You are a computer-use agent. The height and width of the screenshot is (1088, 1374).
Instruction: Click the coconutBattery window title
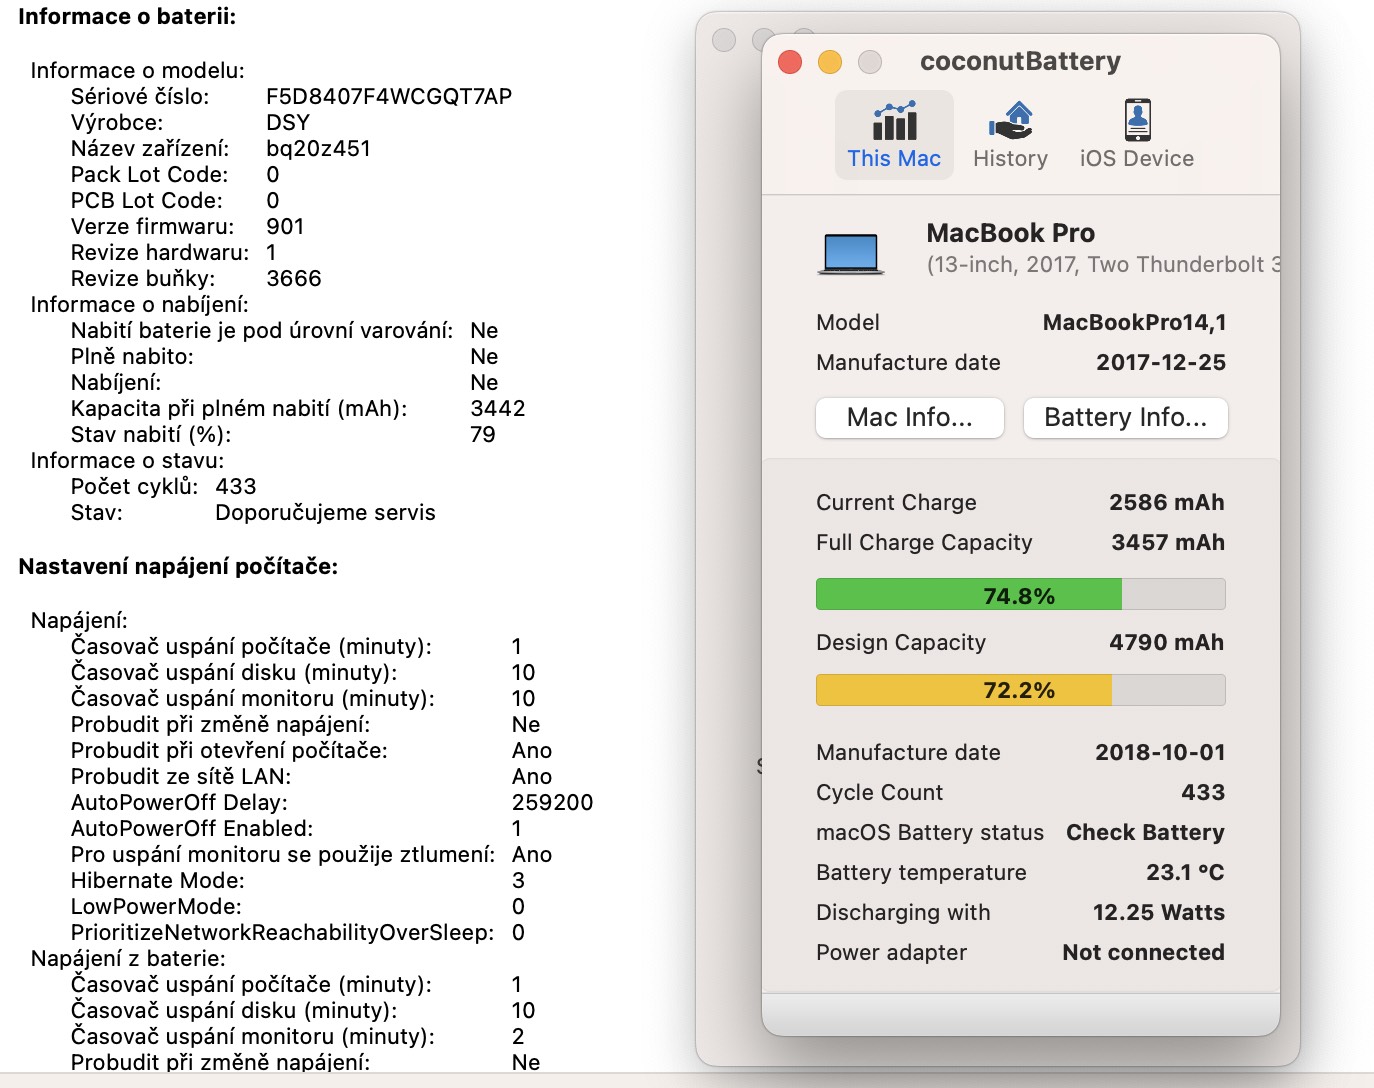coord(1020,62)
